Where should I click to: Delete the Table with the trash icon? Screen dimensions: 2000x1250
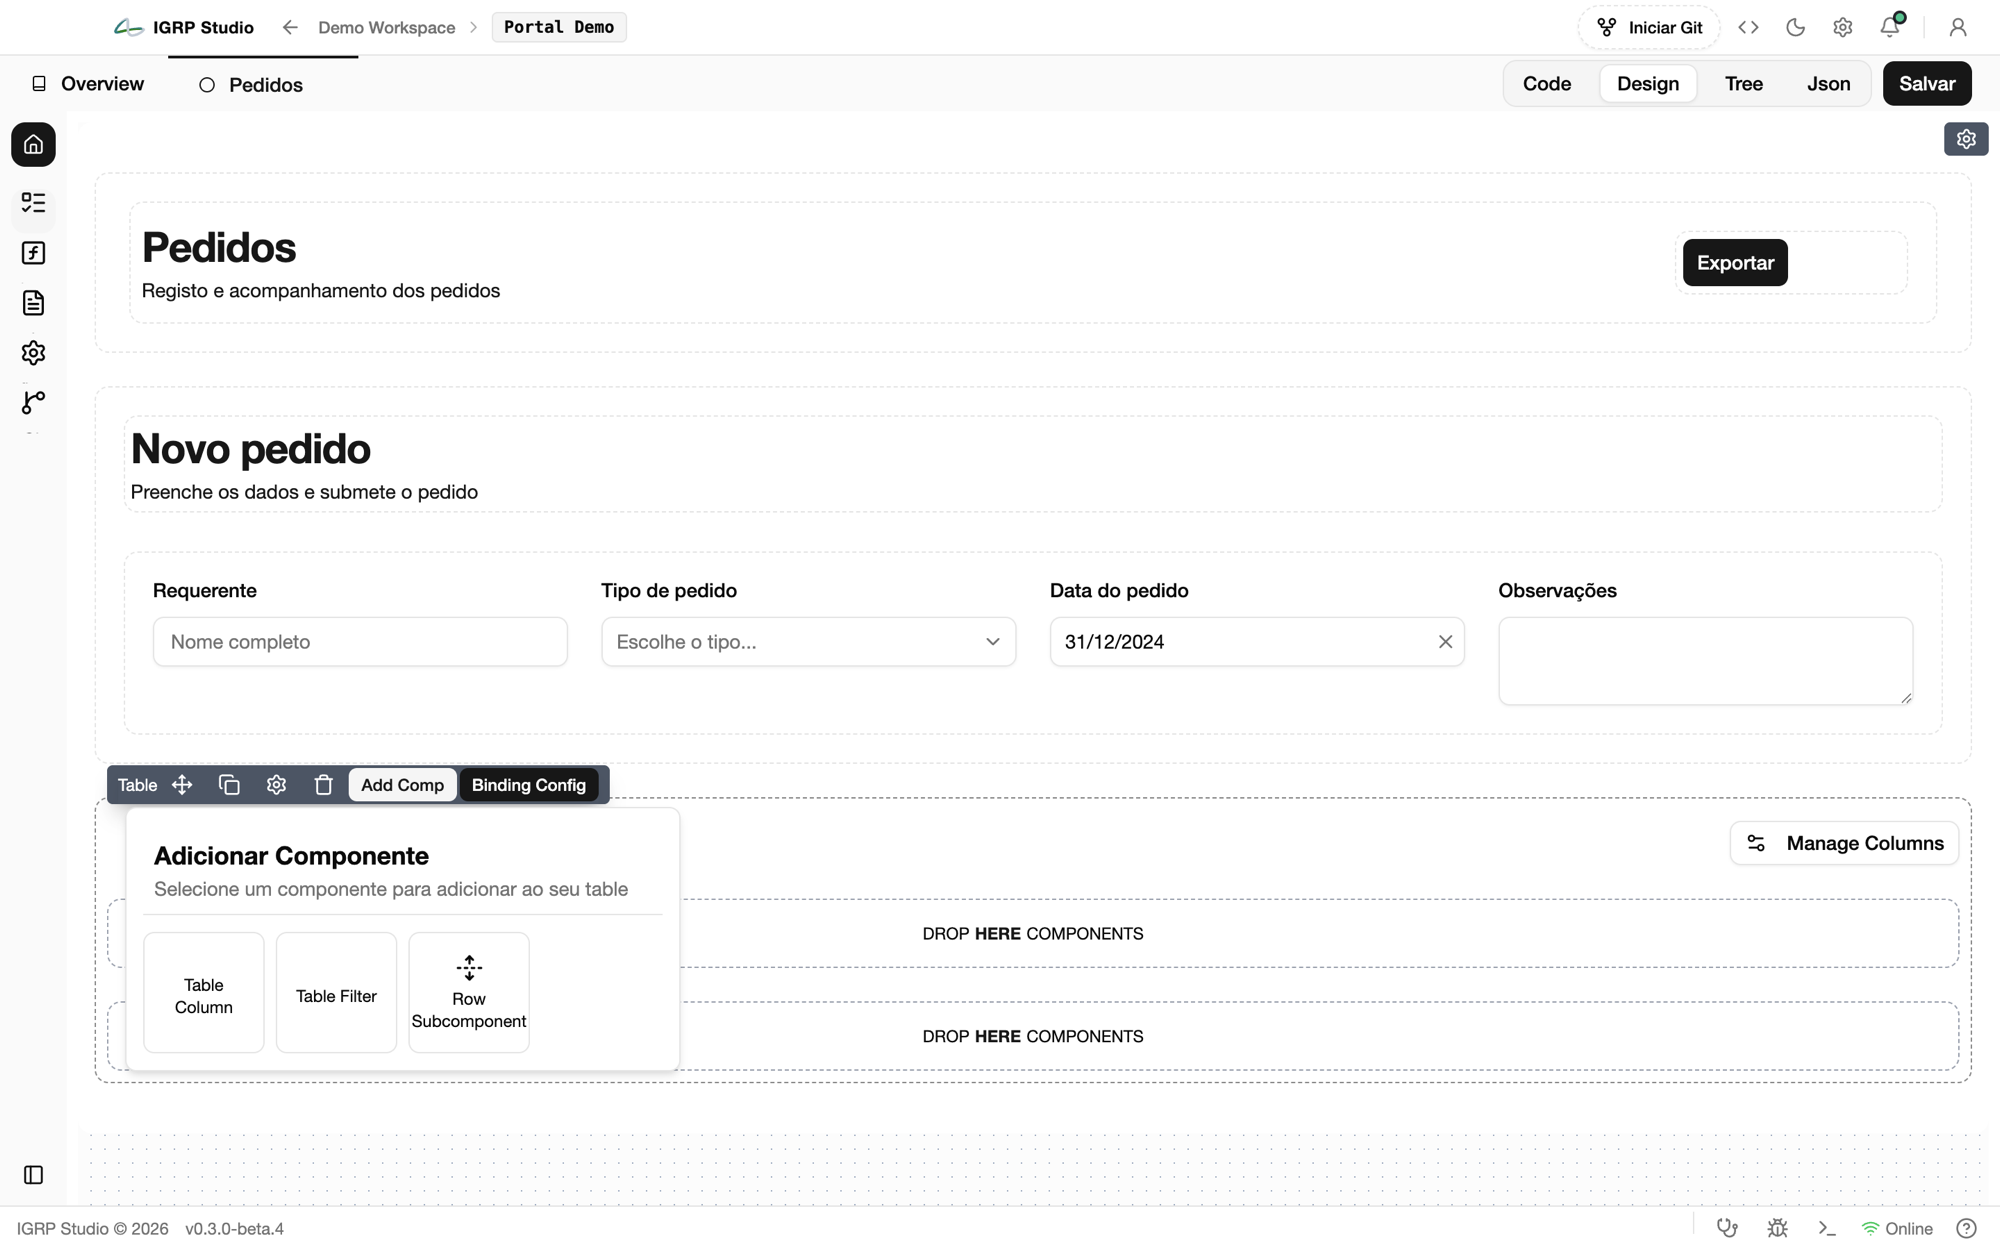pos(323,785)
